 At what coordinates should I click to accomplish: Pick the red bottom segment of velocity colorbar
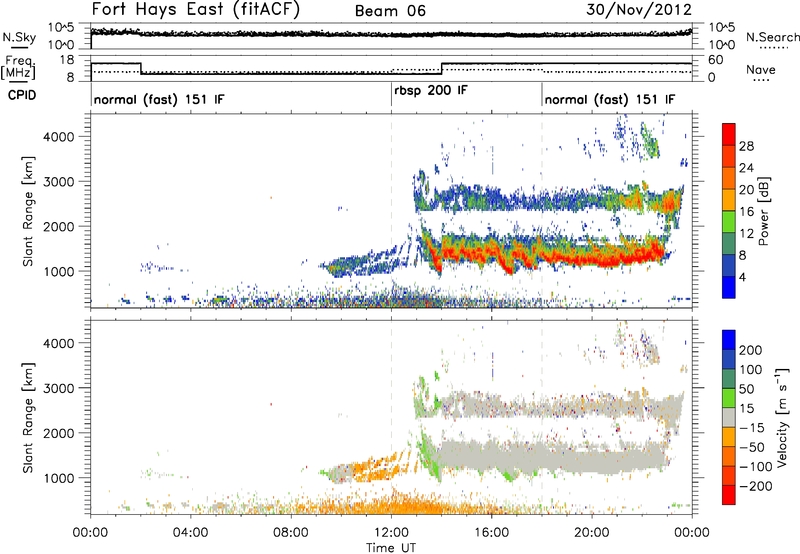click(729, 495)
